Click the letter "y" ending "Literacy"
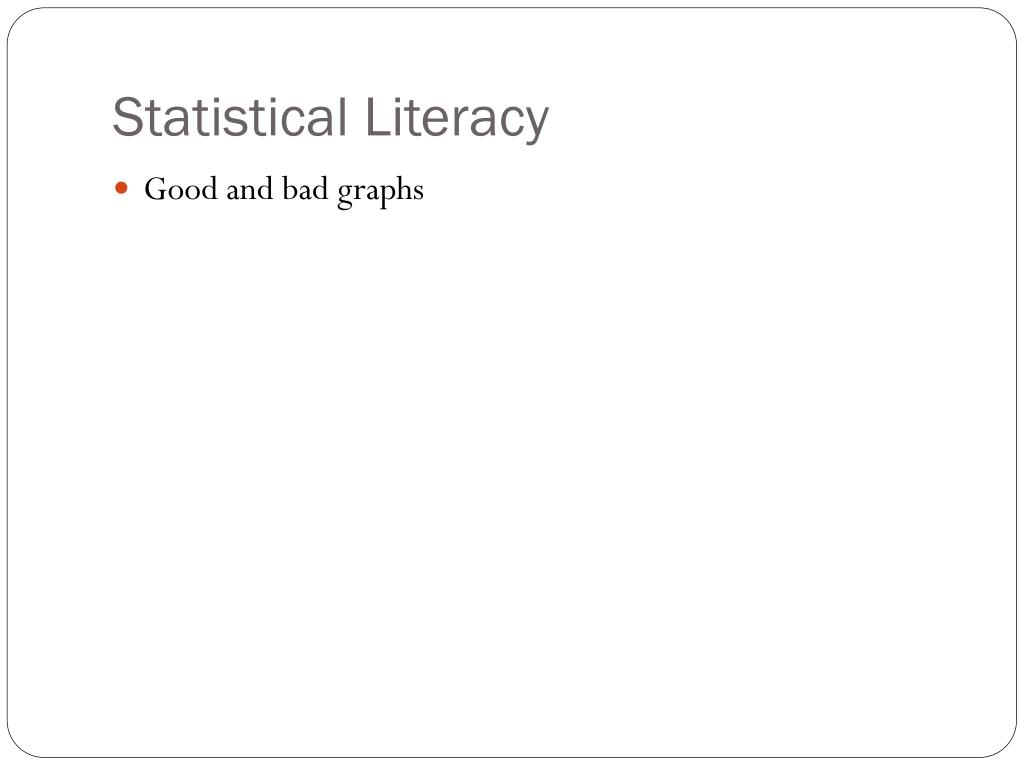Image resolution: width=1024 pixels, height=768 pixels. pos(536,124)
